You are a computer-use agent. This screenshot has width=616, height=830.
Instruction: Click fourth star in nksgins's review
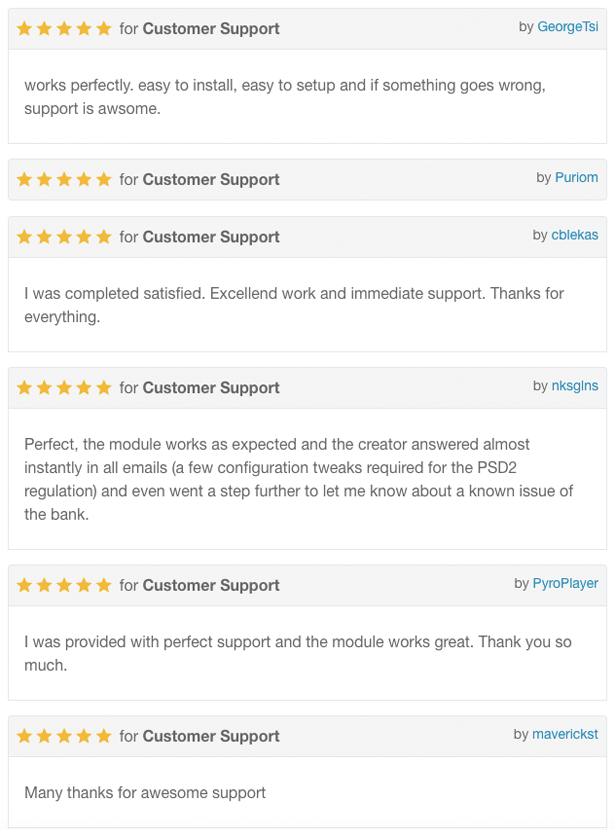(84, 388)
